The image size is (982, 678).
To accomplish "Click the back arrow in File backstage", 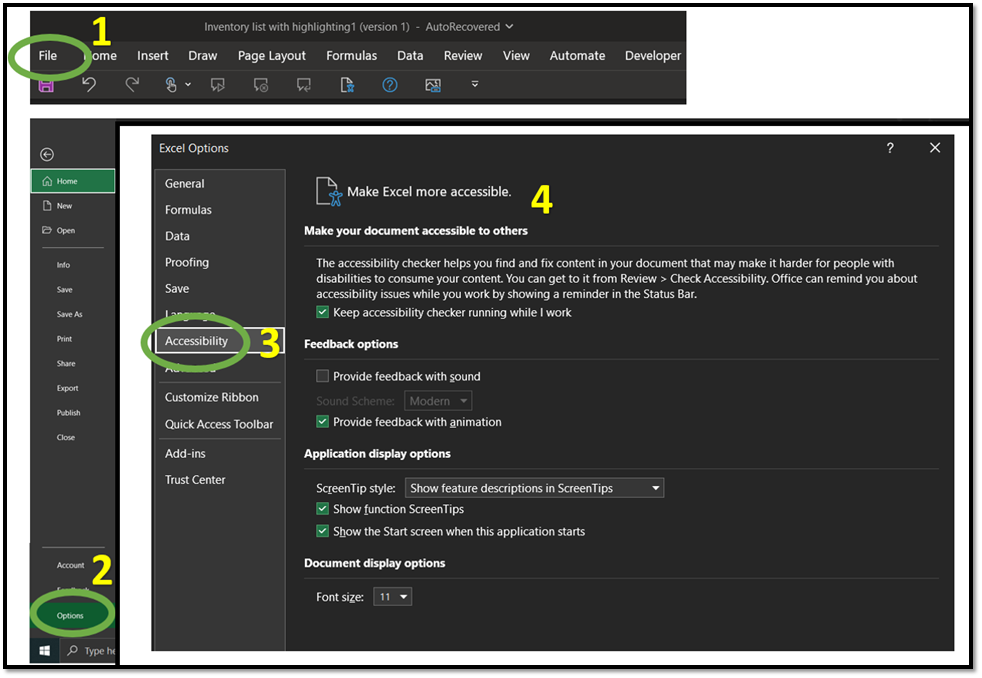I will (47, 154).
